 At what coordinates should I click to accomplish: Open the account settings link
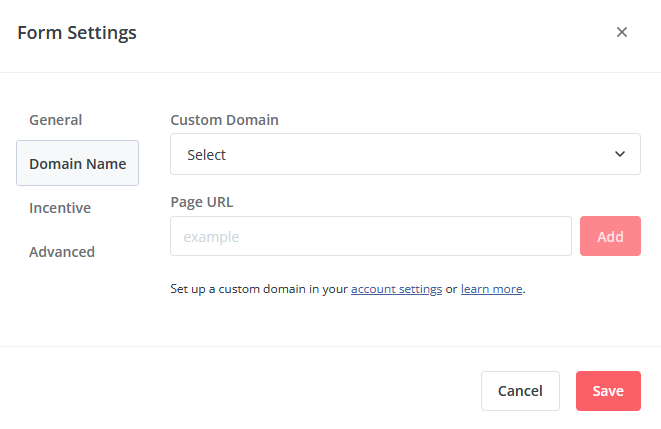396,289
